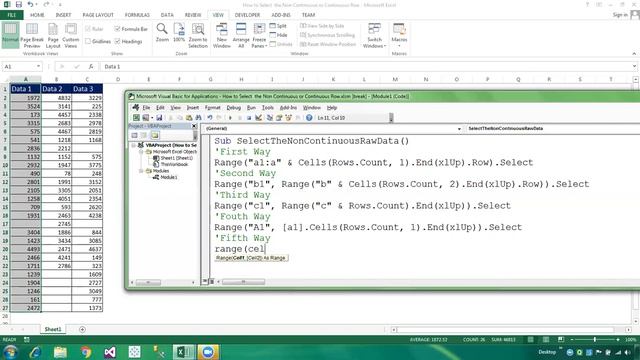
Task: Open the Switch Windows dropdown
Action: pyautogui.click(x=374, y=35)
